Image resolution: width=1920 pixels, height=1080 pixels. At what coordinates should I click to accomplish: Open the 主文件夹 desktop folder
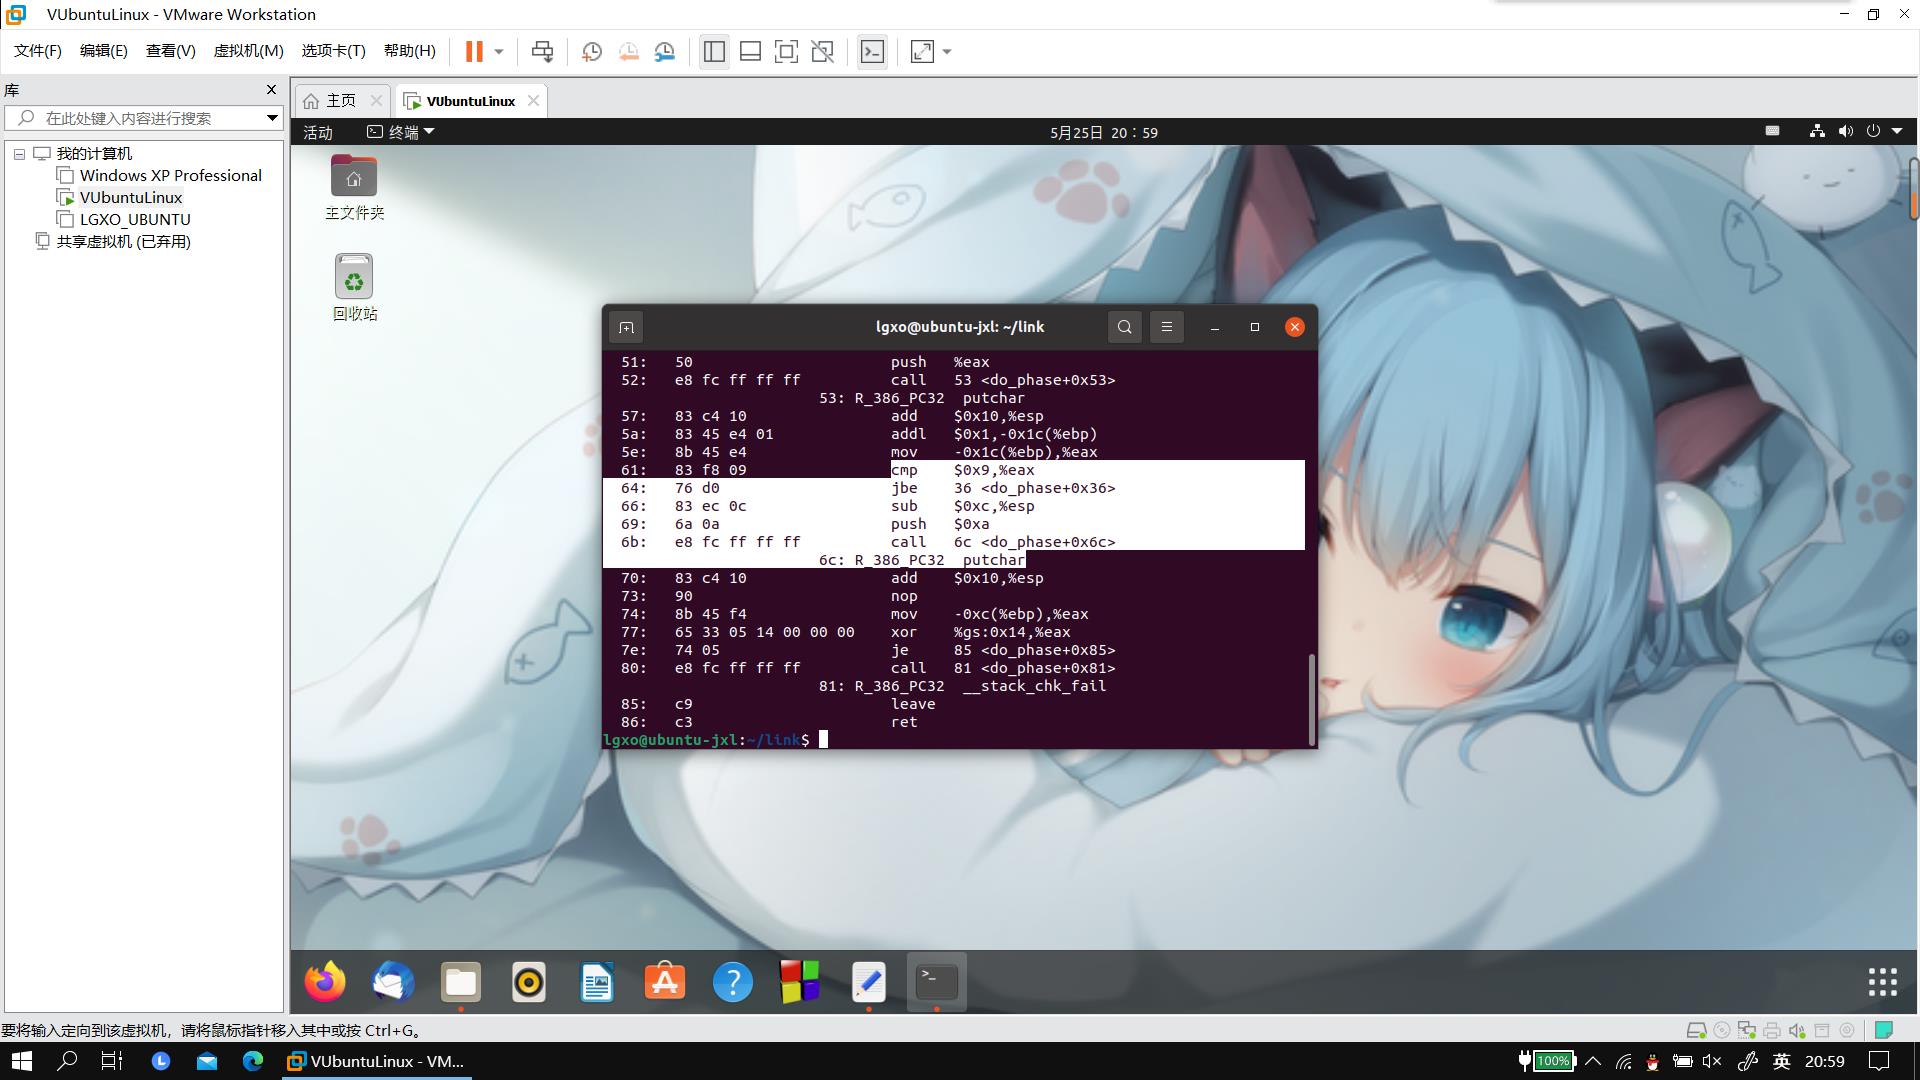pos(354,187)
